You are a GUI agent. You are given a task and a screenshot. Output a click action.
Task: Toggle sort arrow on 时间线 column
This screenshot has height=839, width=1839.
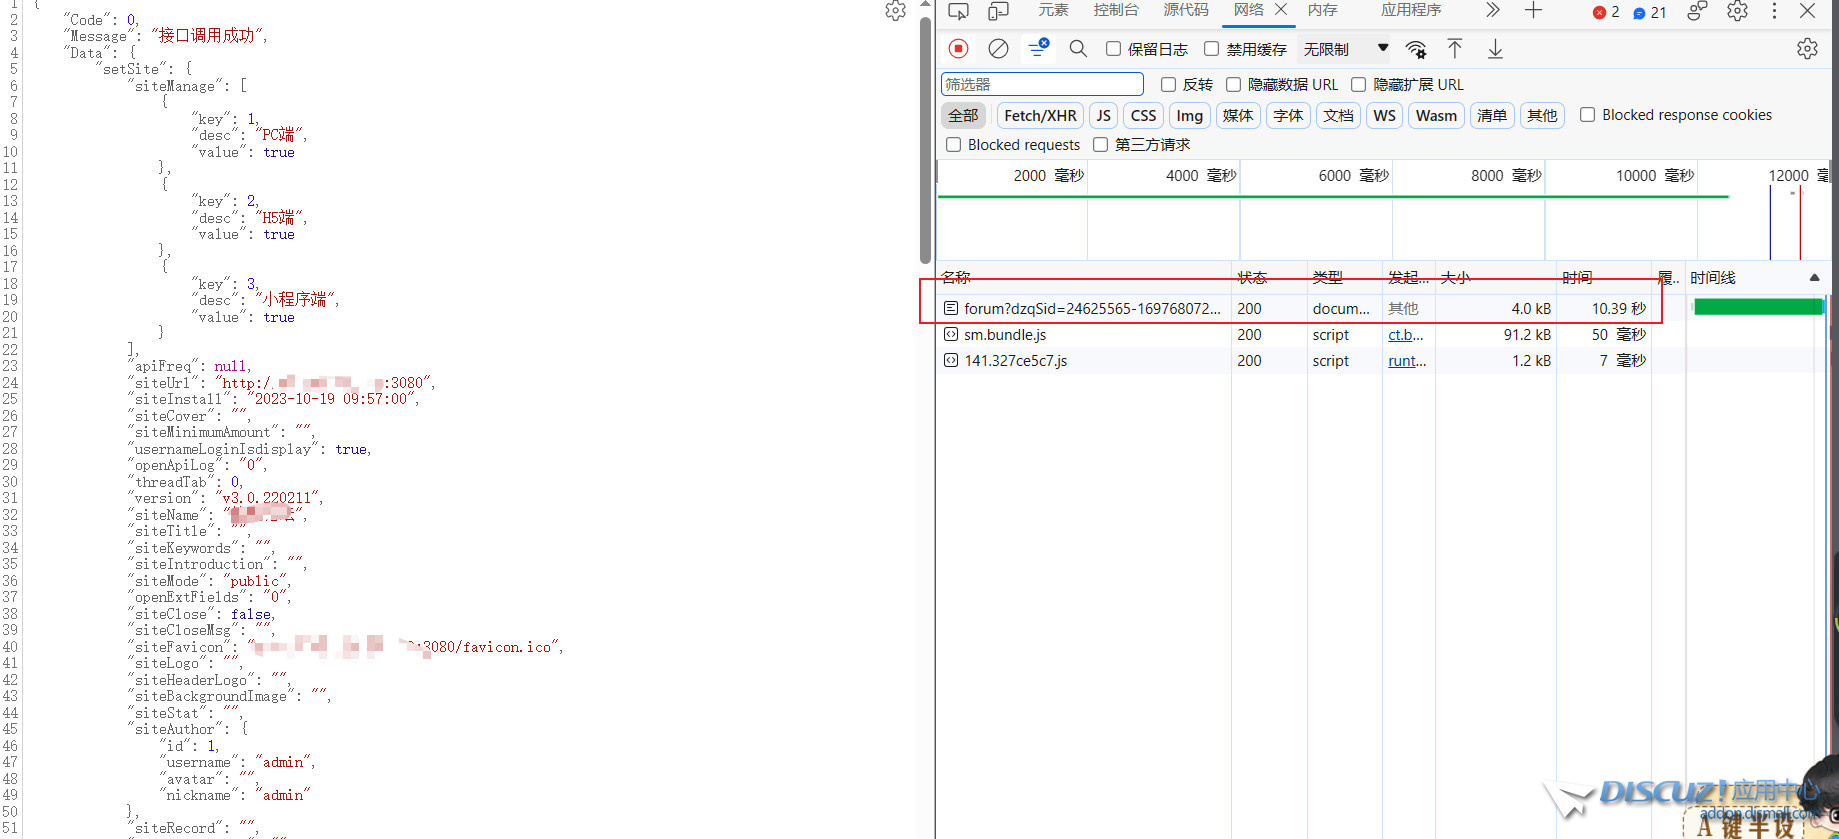[1814, 278]
